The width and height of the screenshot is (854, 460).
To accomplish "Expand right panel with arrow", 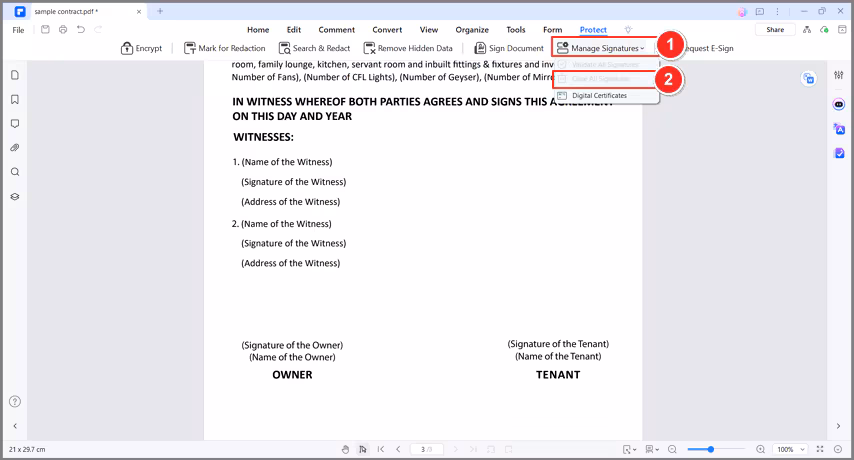I will [838, 426].
